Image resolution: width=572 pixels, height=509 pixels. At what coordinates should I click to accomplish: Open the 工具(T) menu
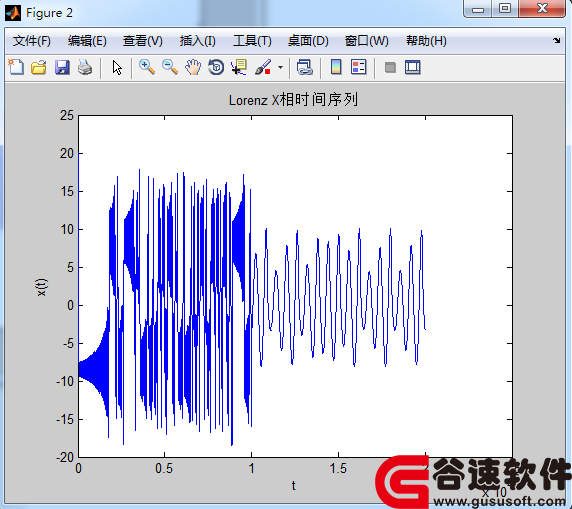[252, 41]
